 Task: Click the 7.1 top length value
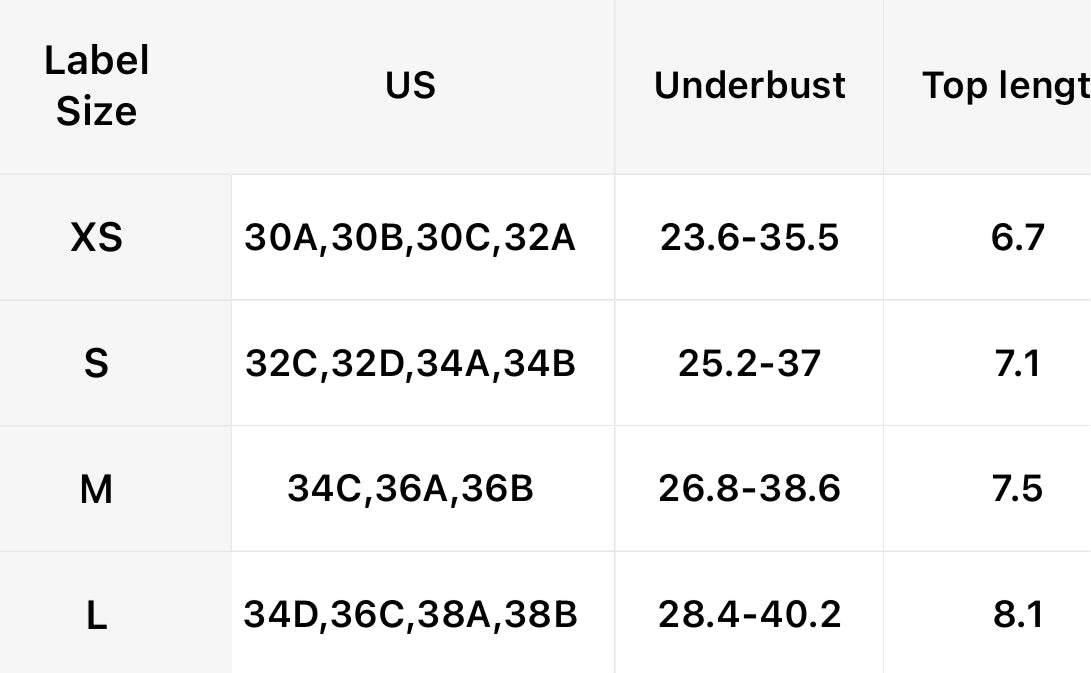pyautogui.click(x=1018, y=363)
